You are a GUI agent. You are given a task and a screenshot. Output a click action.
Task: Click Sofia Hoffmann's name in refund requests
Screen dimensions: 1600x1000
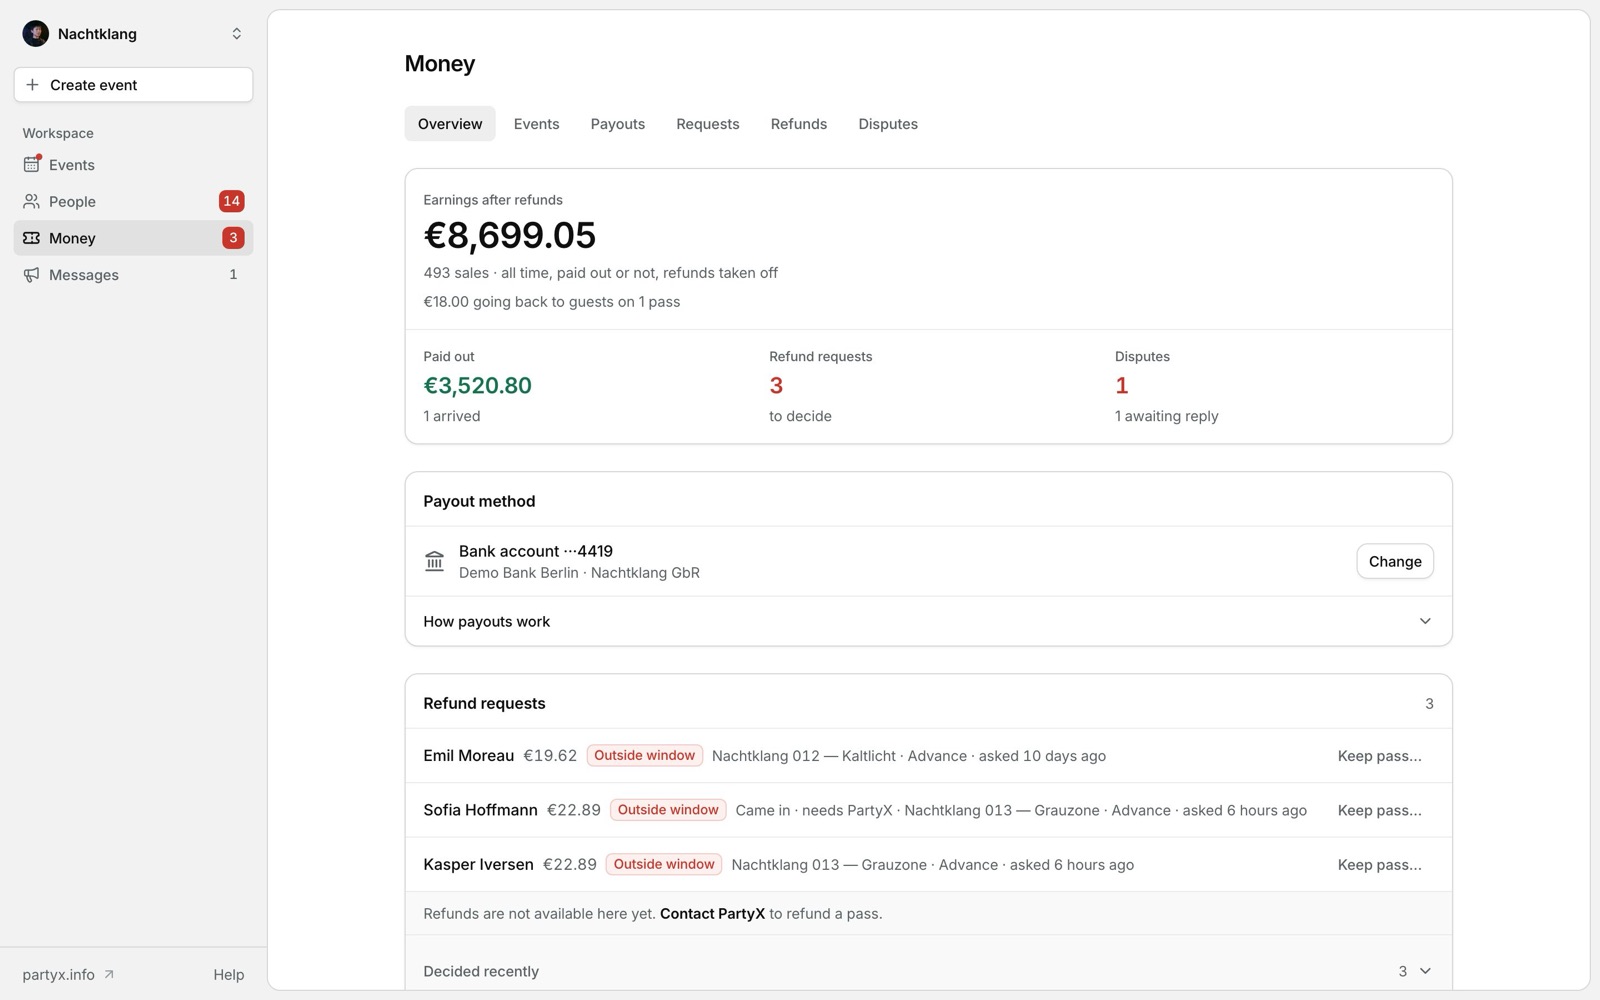click(480, 810)
